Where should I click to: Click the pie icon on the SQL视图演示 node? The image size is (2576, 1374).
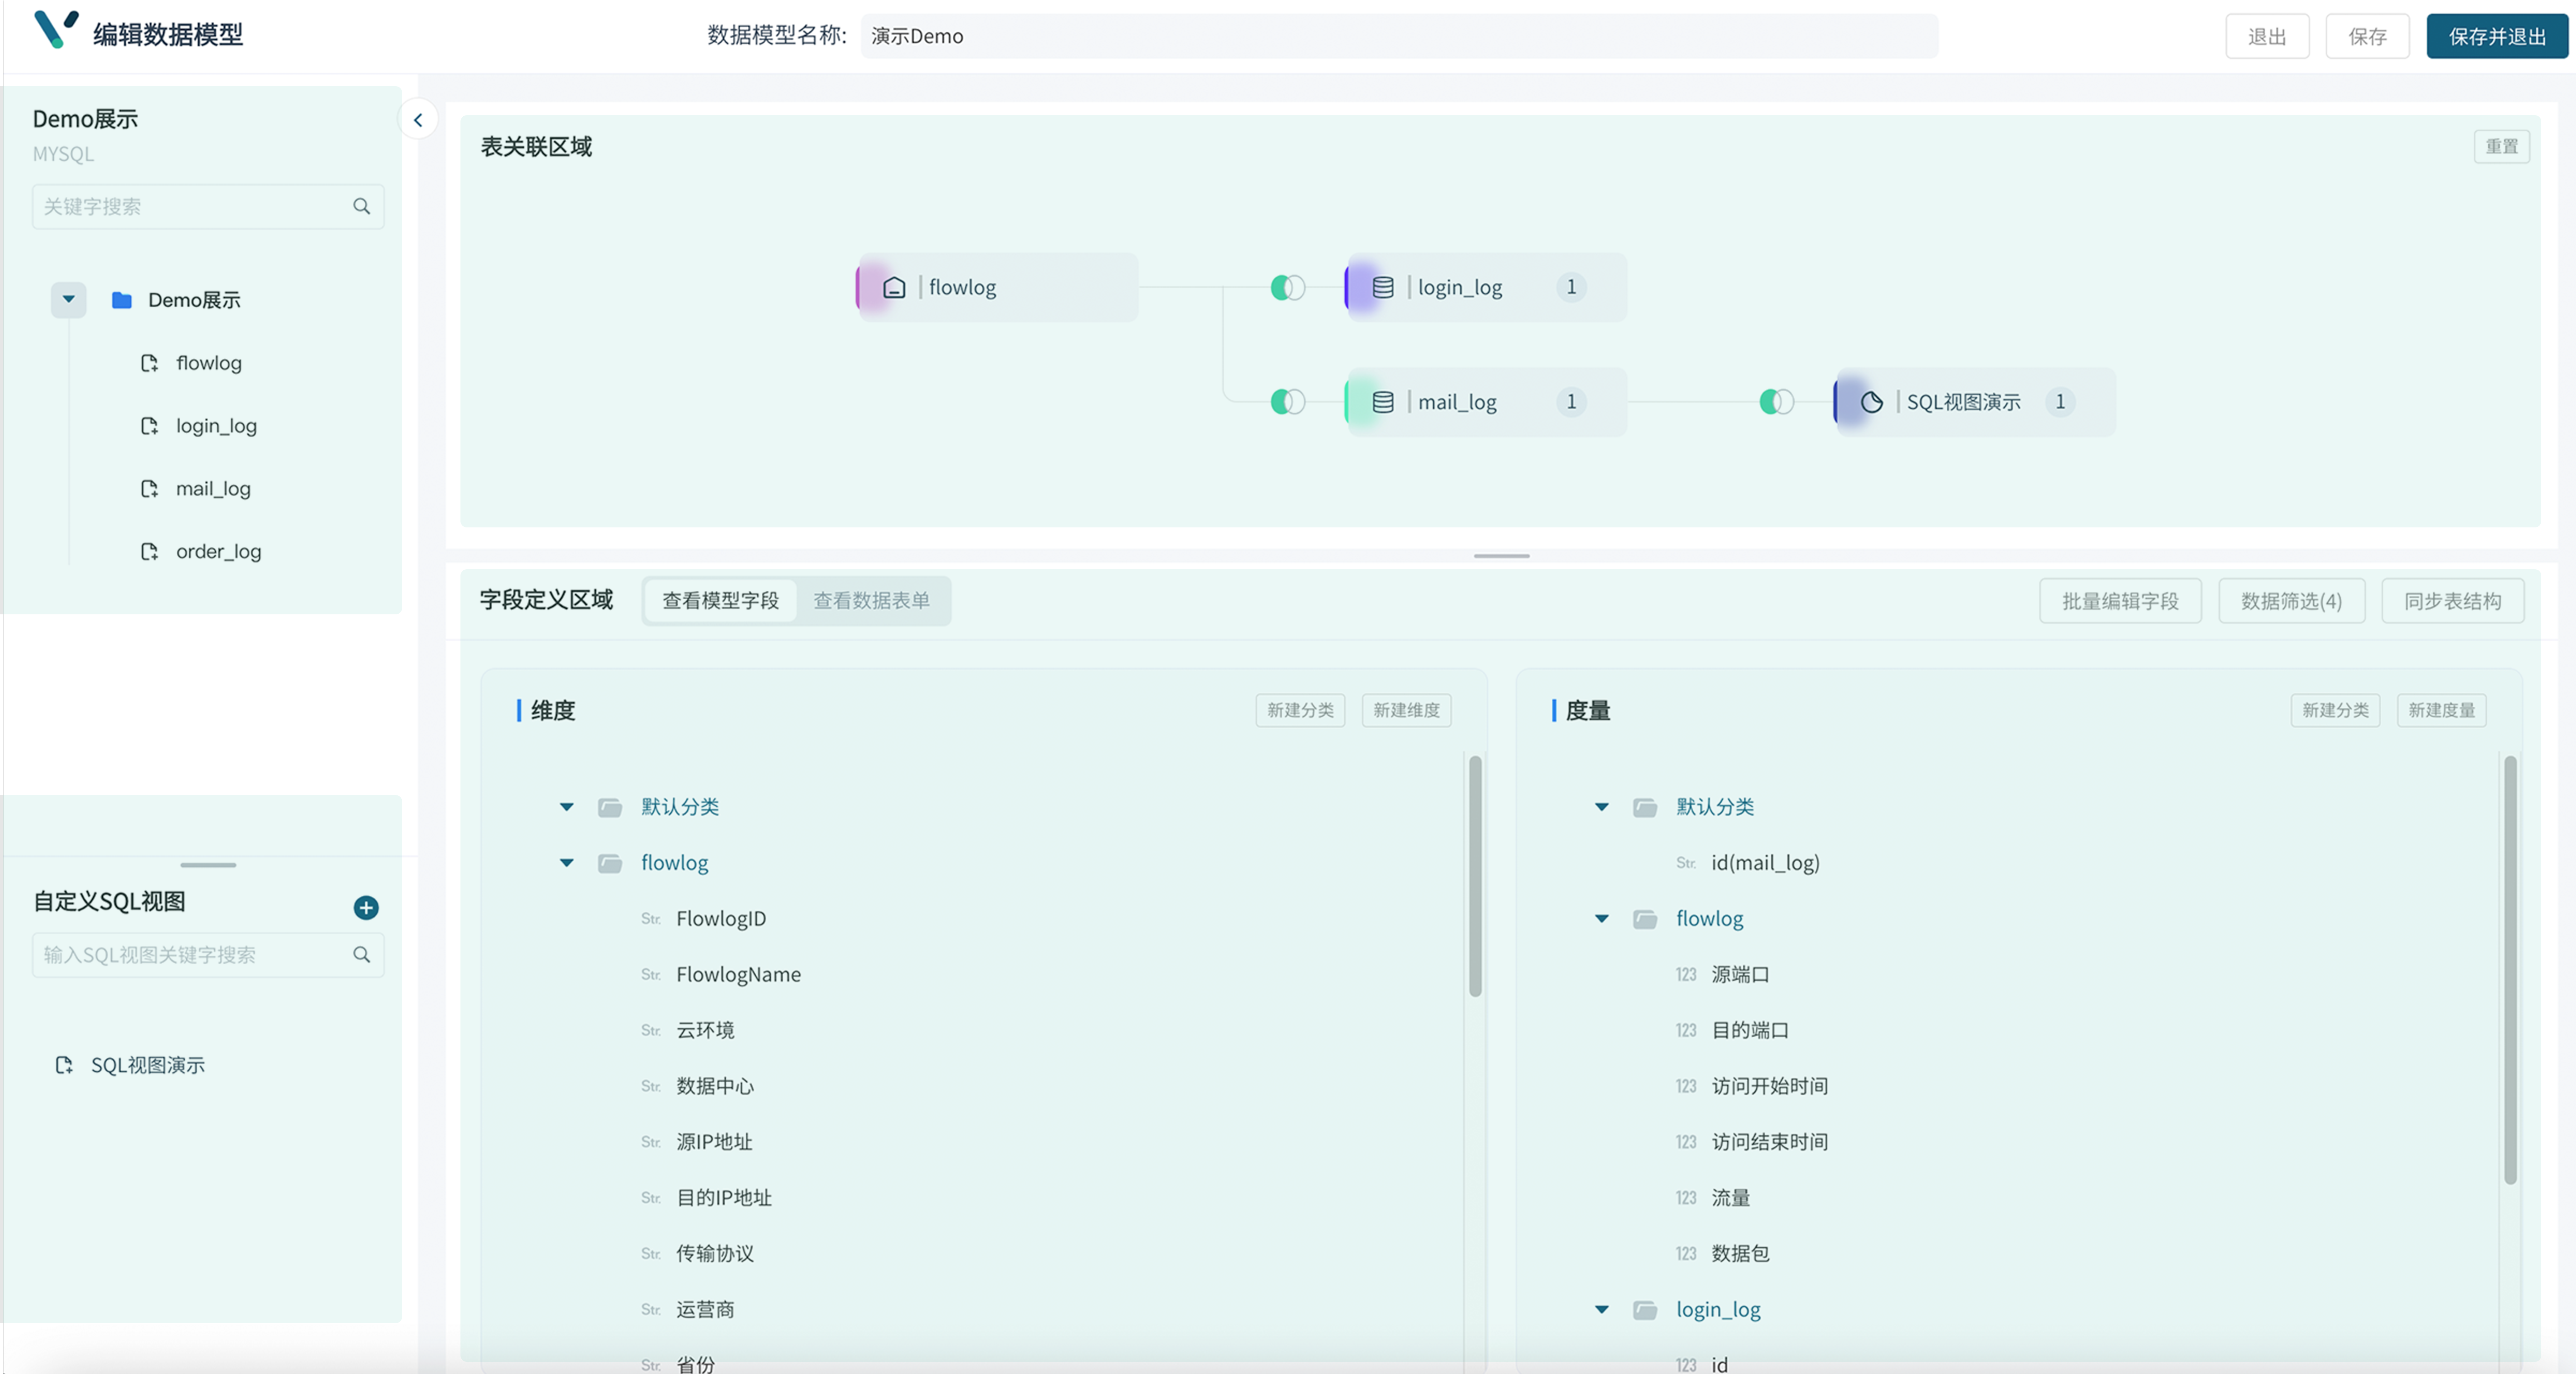point(1871,401)
